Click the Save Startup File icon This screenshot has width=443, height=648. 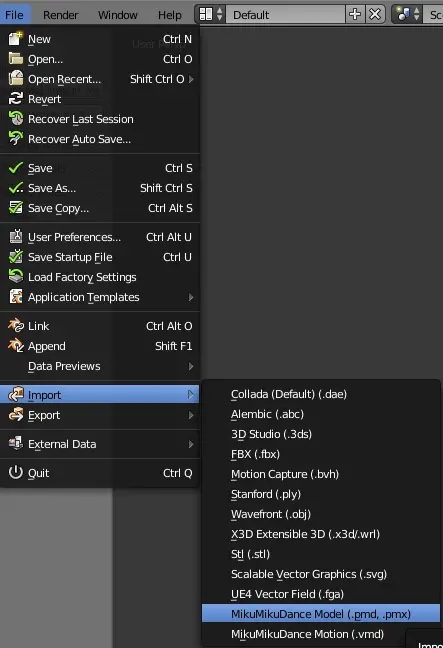click(x=16, y=257)
